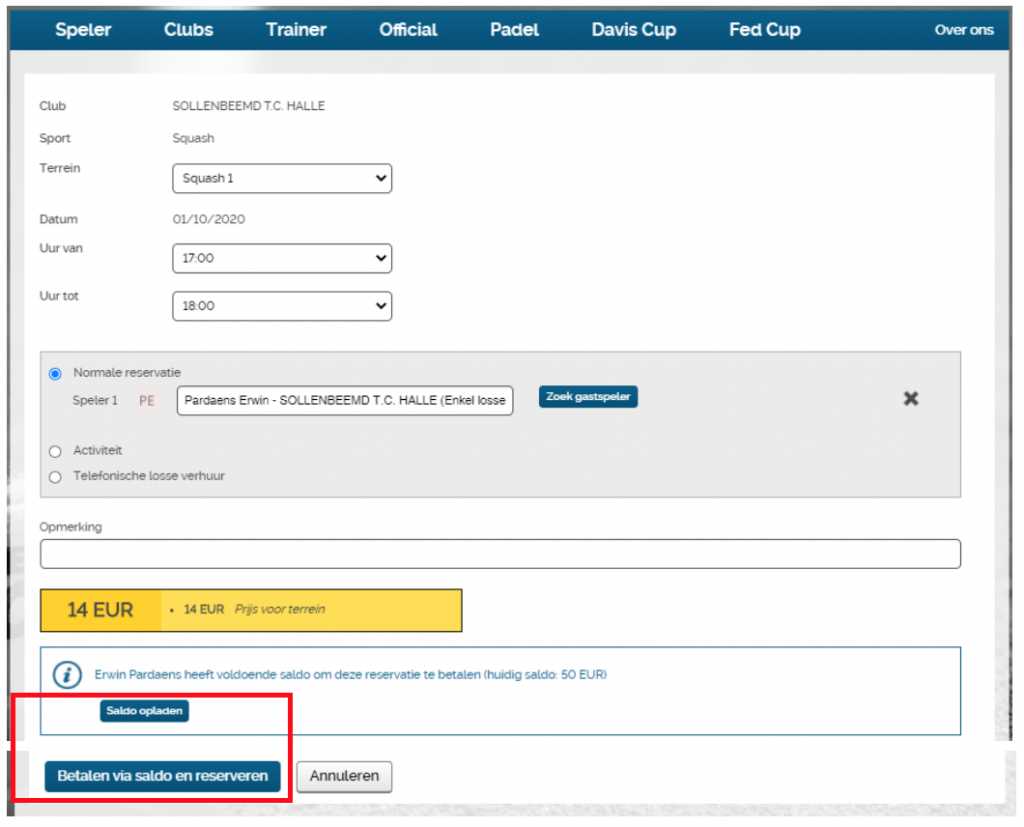Open the Fed Cup page
The height and width of the screenshot is (827, 1024).
point(764,30)
